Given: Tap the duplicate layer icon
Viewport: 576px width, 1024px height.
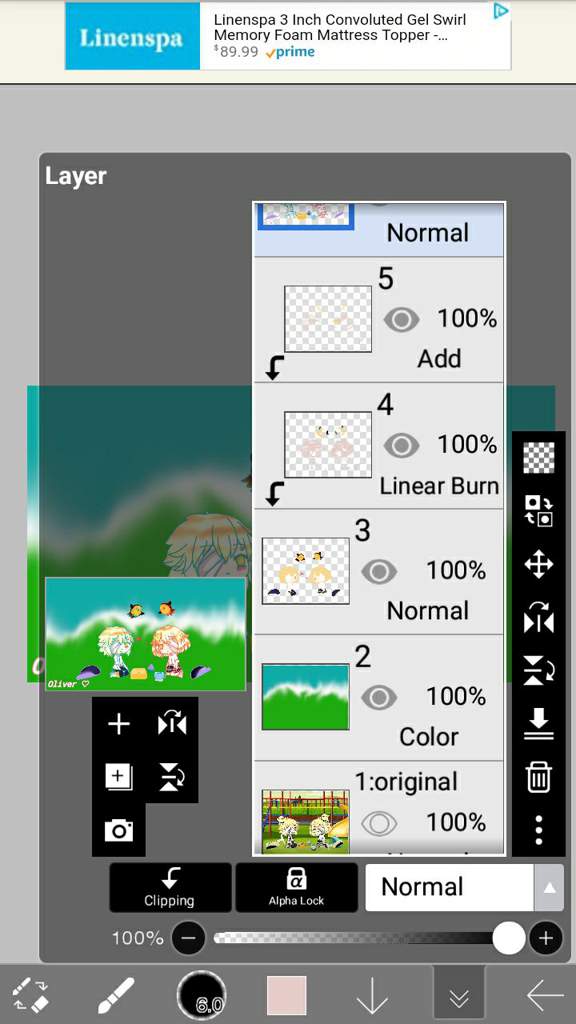Looking at the screenshot, I should (x=118, y=777).
